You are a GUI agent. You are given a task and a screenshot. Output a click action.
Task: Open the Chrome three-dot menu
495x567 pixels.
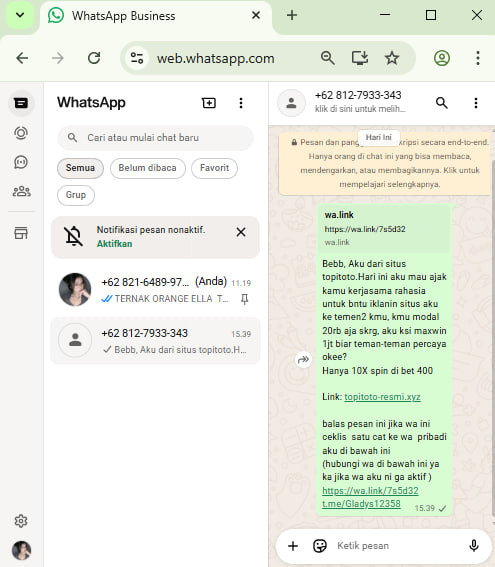(478, 58)
